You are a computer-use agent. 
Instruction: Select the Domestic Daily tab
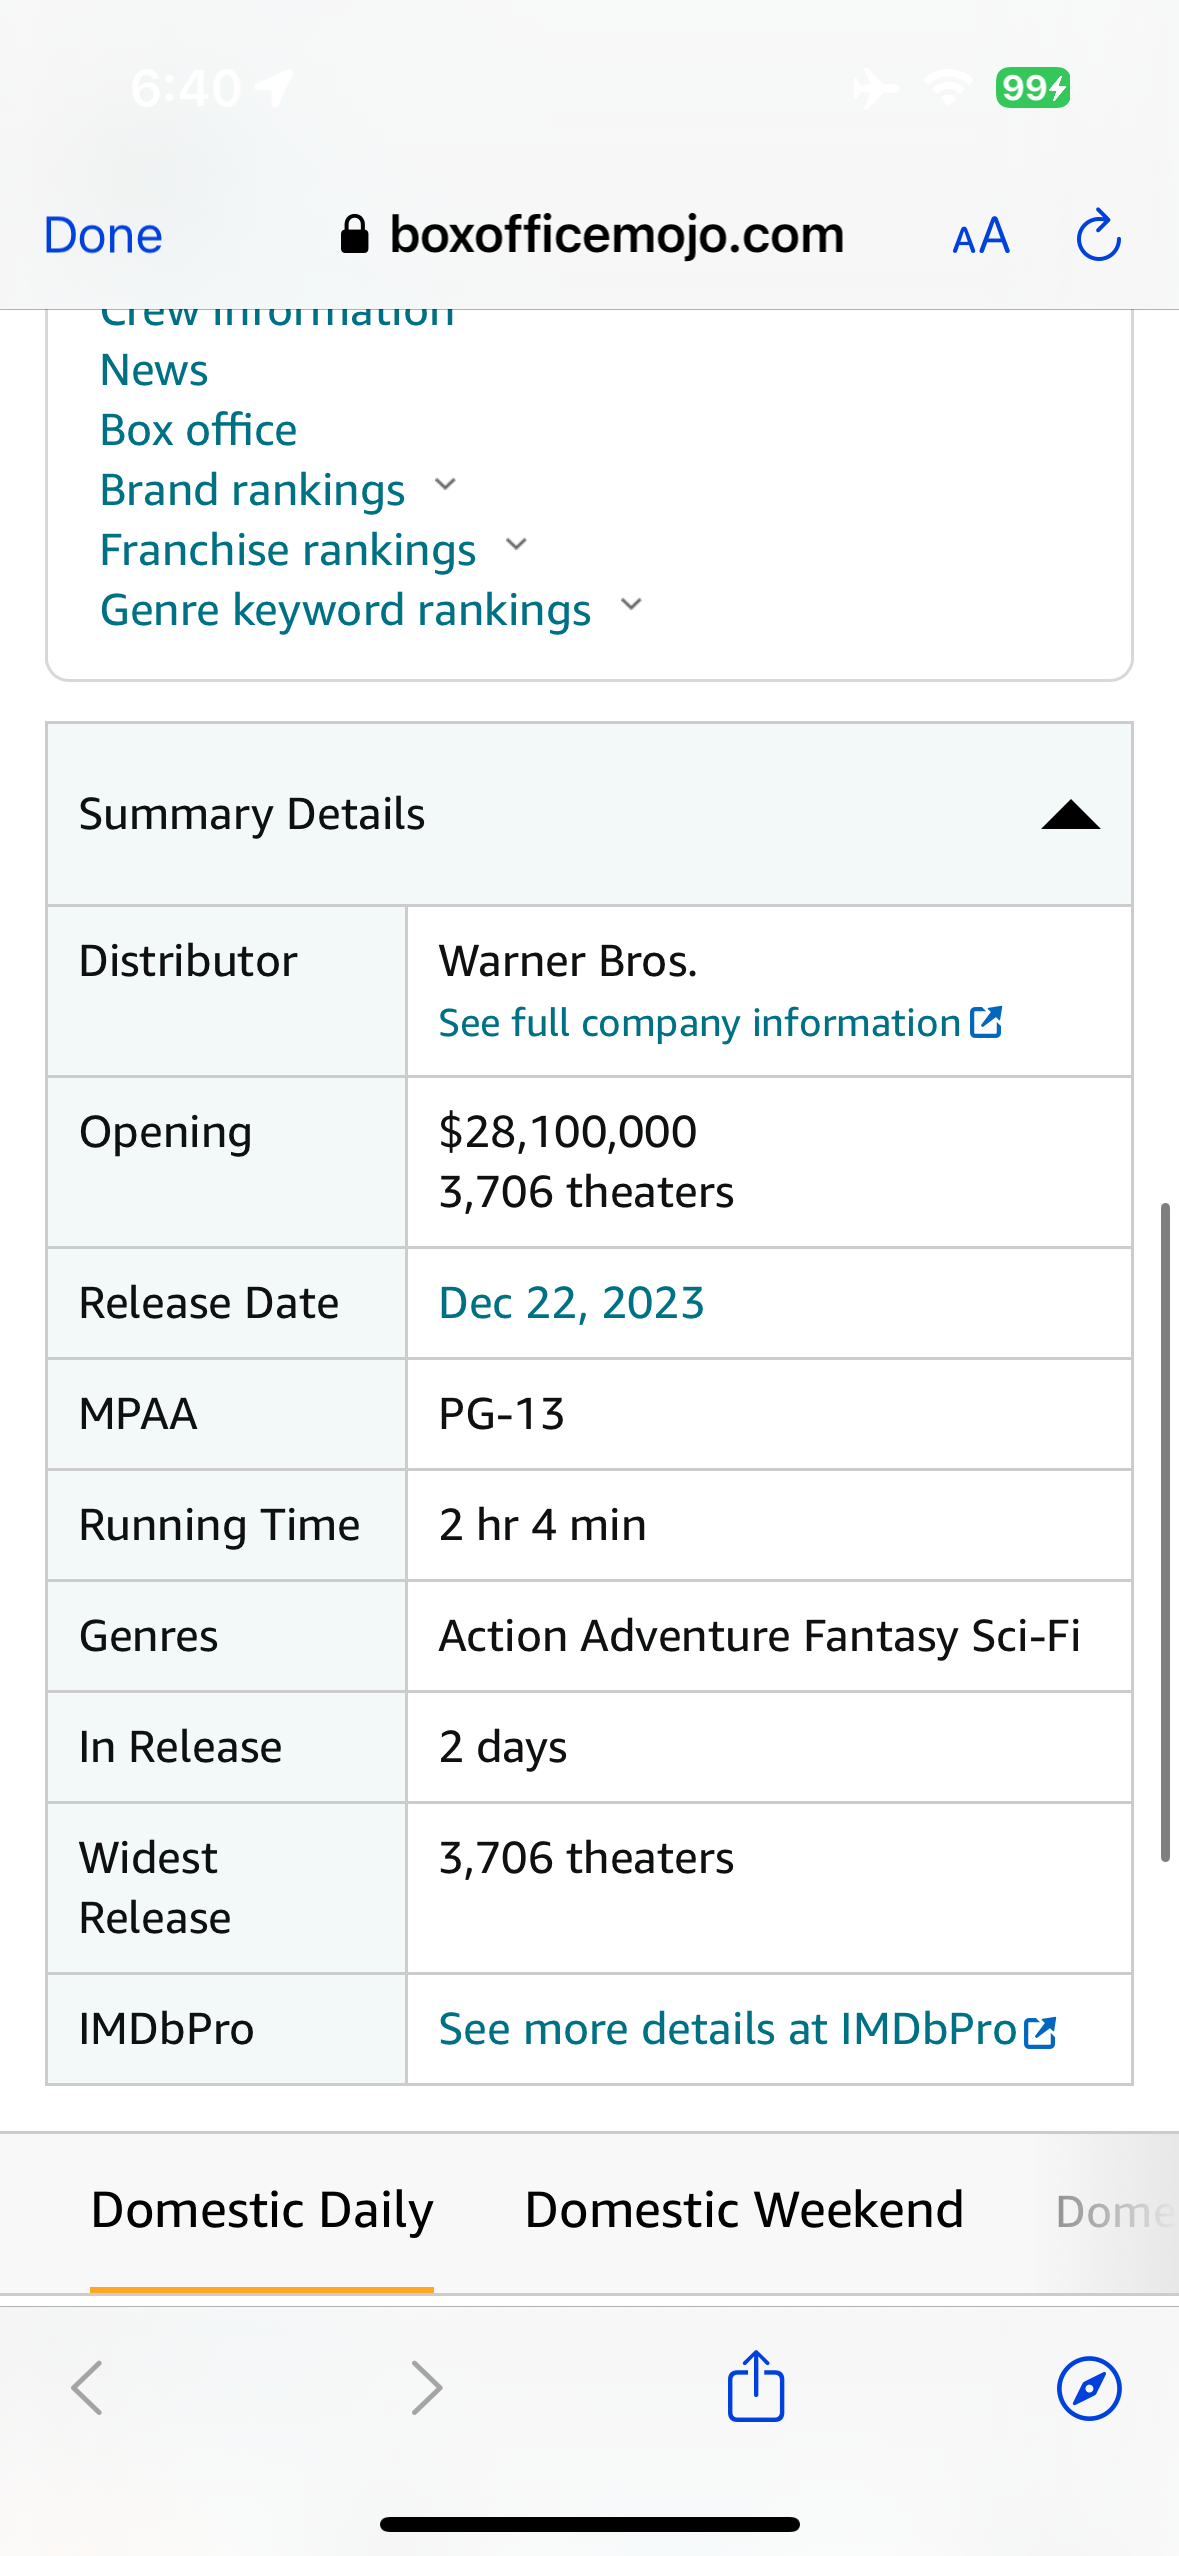(x=262, y=2210)
